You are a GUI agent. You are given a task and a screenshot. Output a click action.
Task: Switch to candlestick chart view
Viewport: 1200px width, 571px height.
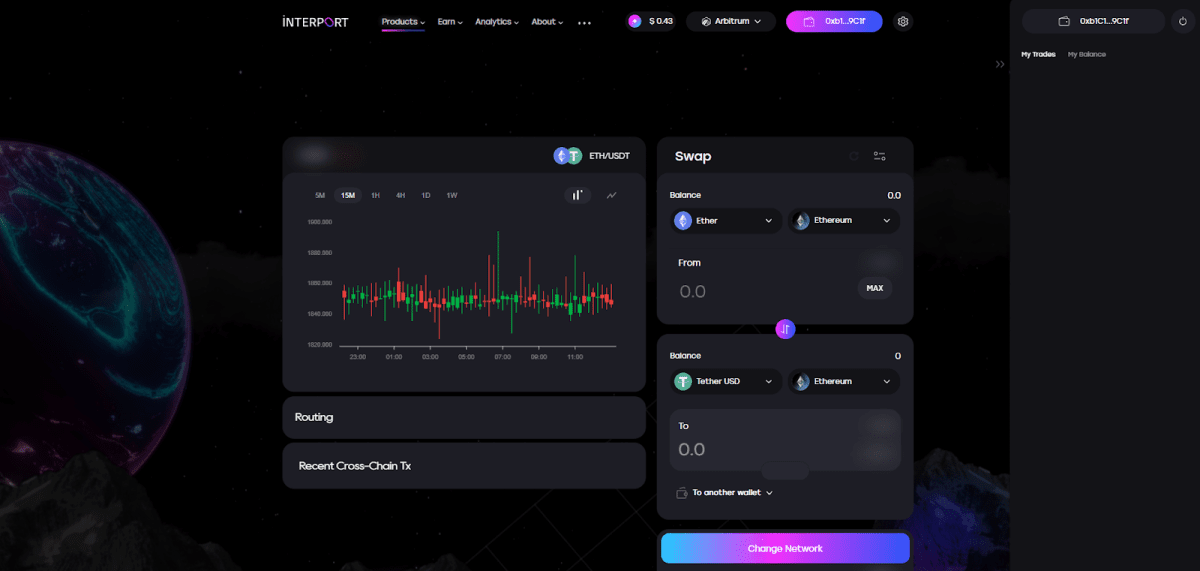[577, 195]
